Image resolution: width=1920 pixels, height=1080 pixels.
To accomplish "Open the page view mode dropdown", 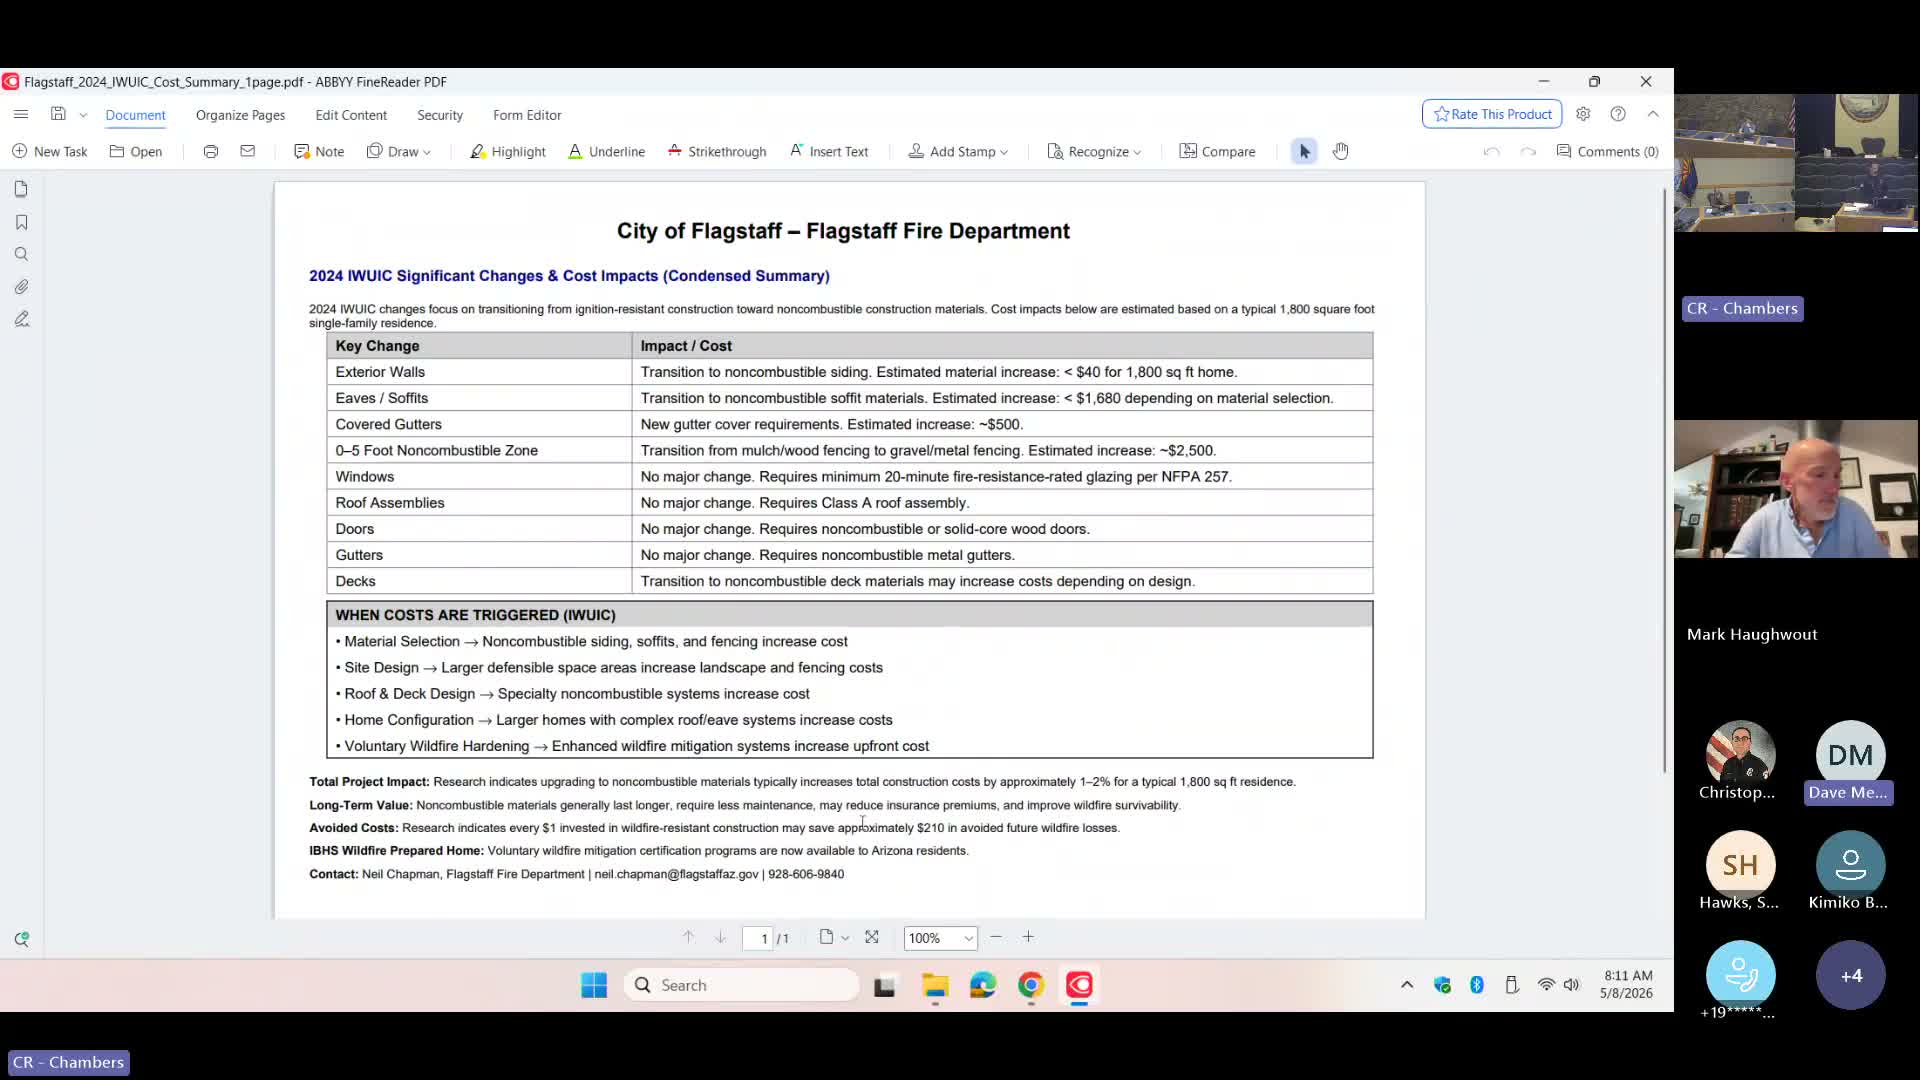I will [834, 938].
